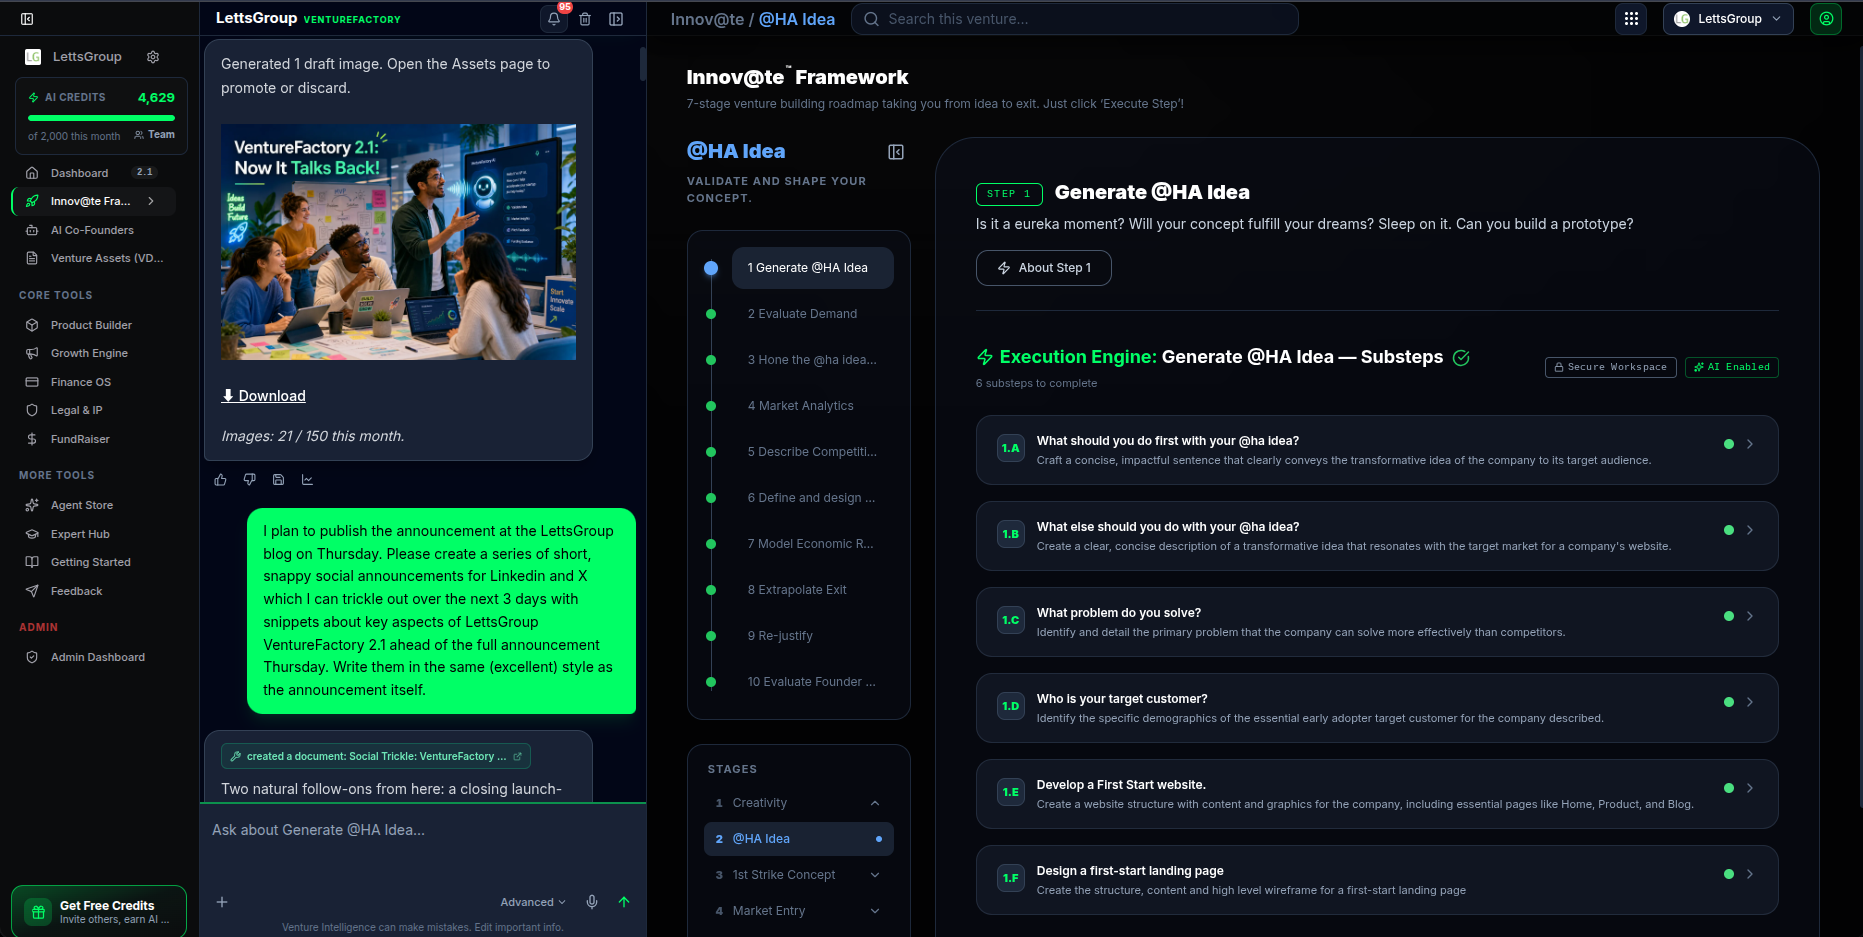Download the generated draft image
The width and height of the screenshot is (1863, 937).
pos(264,396)
